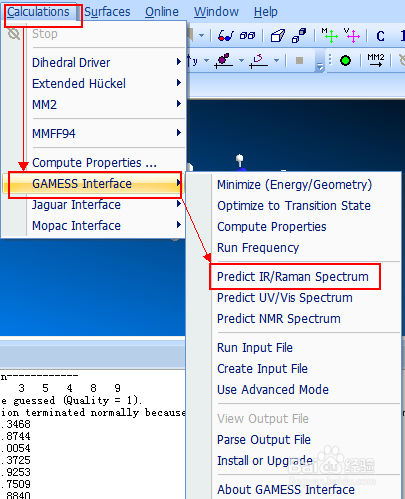Expand Jaguar Interface submenu arrow
The height and width of the screenshot is (499, 405).
pos(179,204)
